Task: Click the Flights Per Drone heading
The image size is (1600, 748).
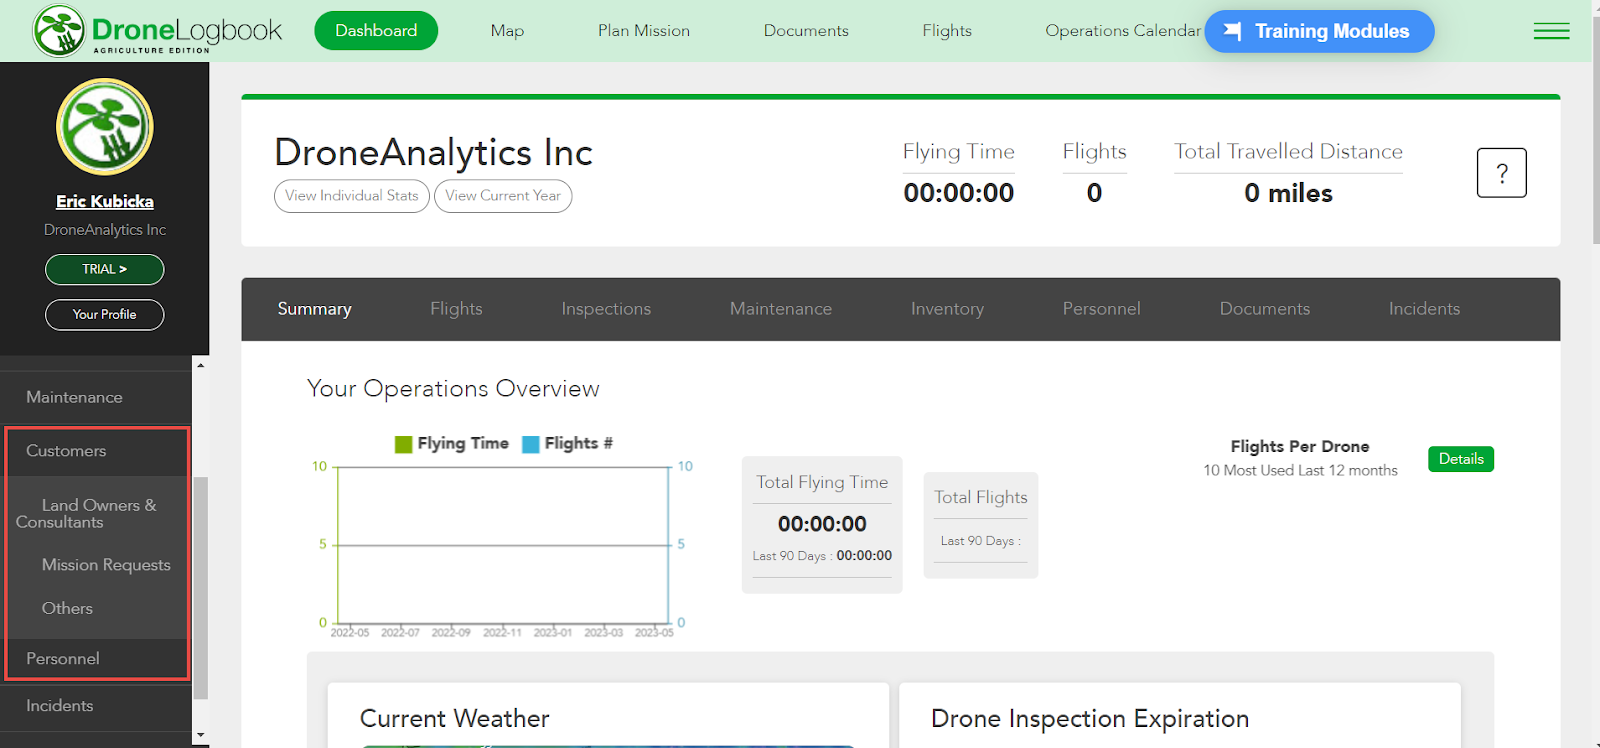Action: (x=1300, y=447)
